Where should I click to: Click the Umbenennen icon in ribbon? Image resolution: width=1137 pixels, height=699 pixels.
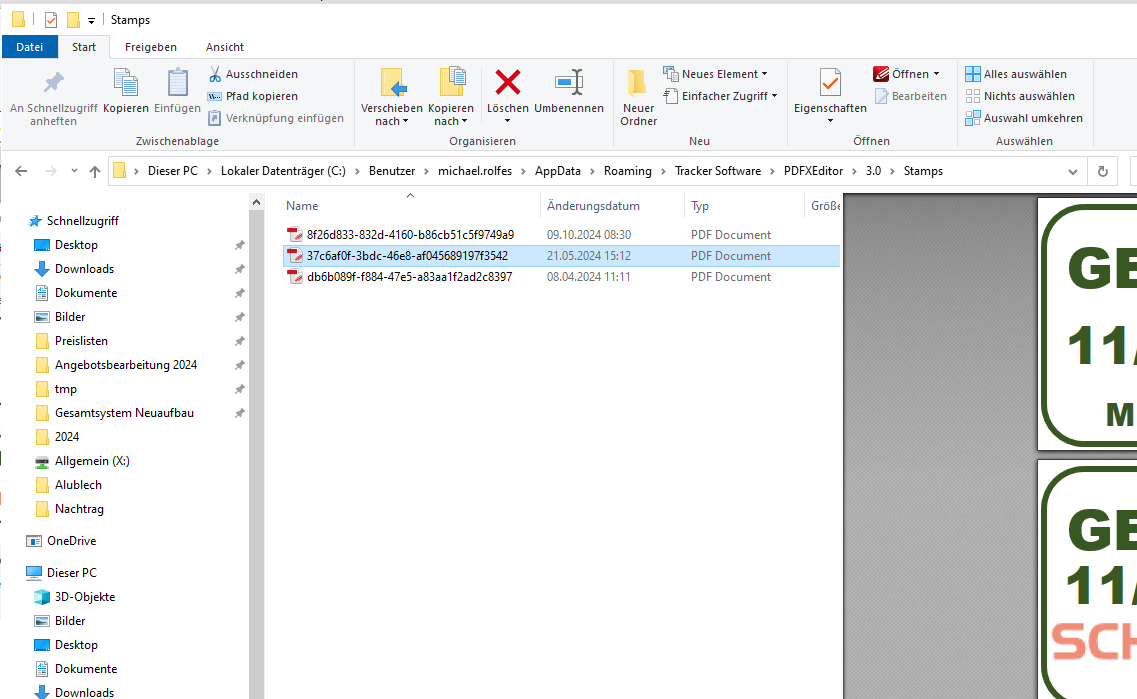pyautogui.click(x=568, y=83)
